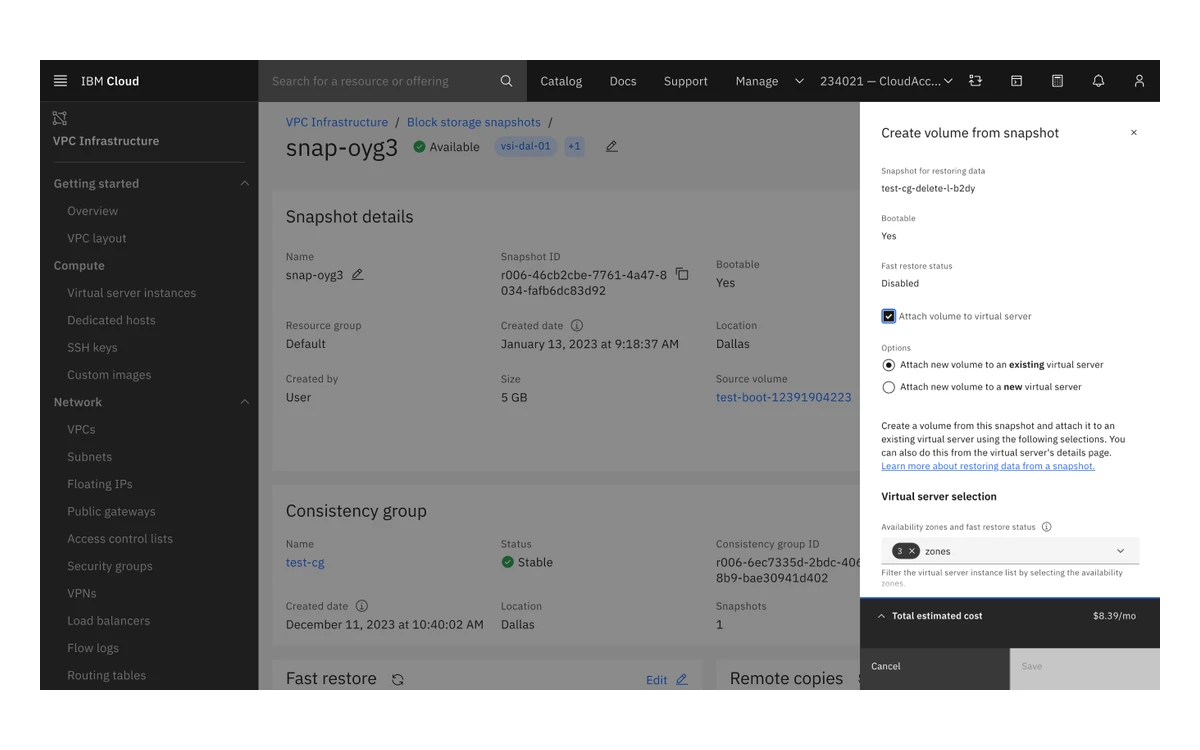Open VPC layout in sidebar

coord(96,238)
